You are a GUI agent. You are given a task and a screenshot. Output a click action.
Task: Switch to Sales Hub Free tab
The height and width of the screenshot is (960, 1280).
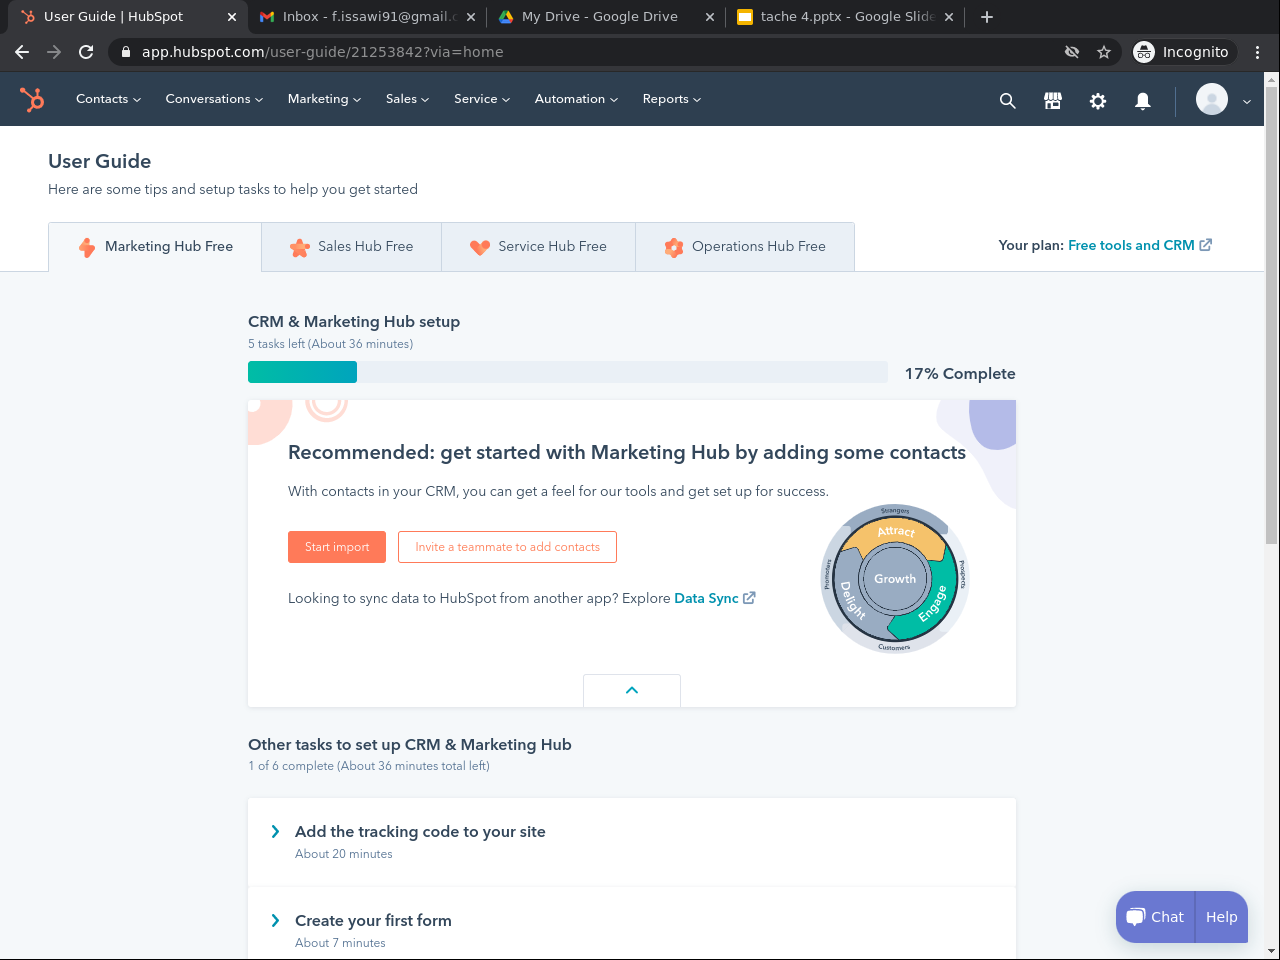click(x=352, y=247)
